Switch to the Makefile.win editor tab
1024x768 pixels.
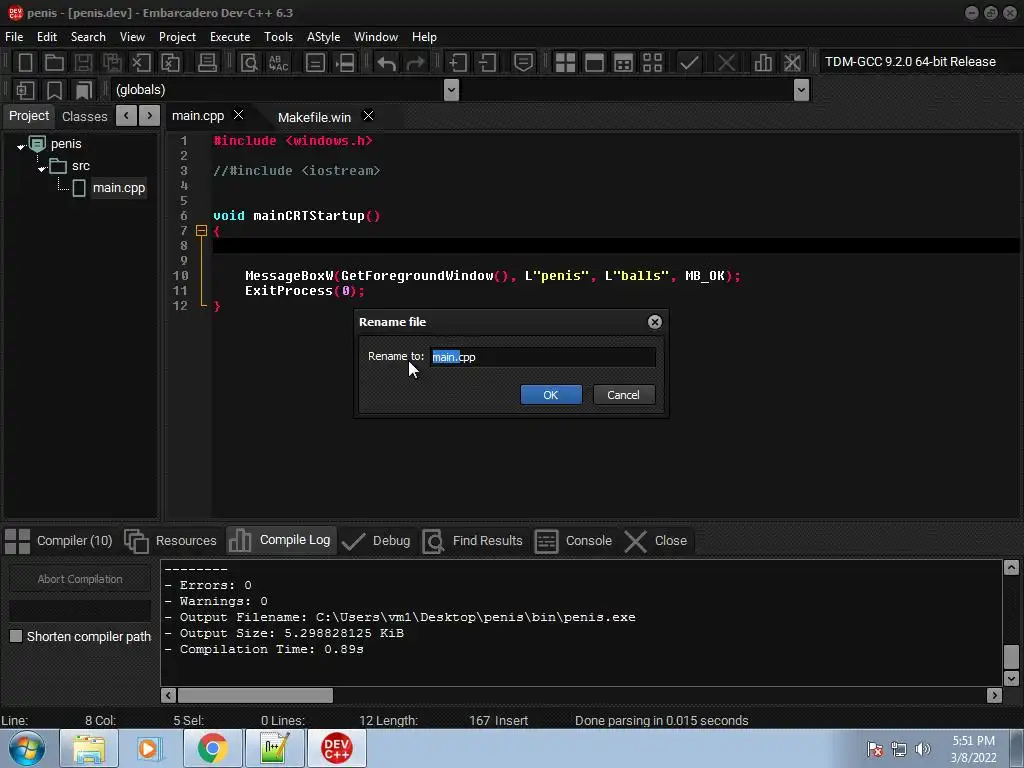click(x=314, y=118)
